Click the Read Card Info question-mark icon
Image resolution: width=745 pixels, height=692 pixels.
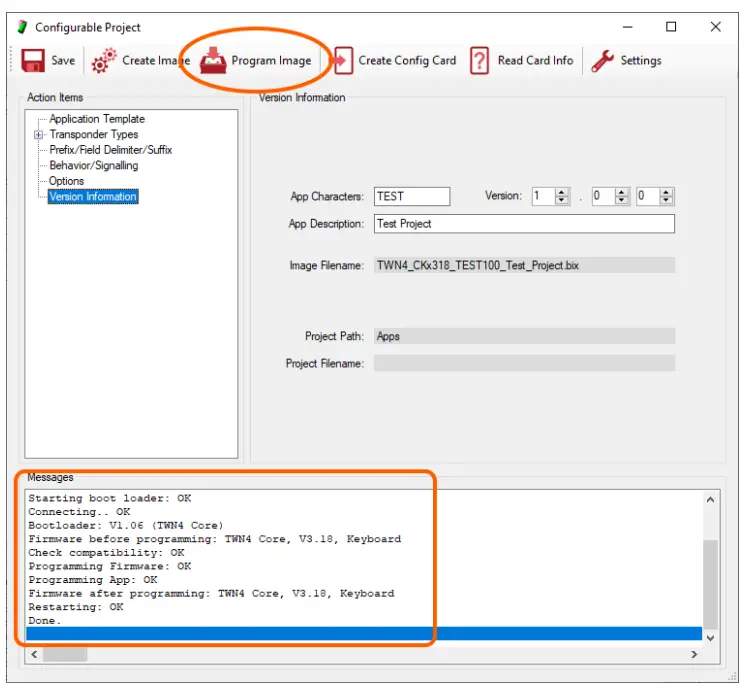[479, 60]
